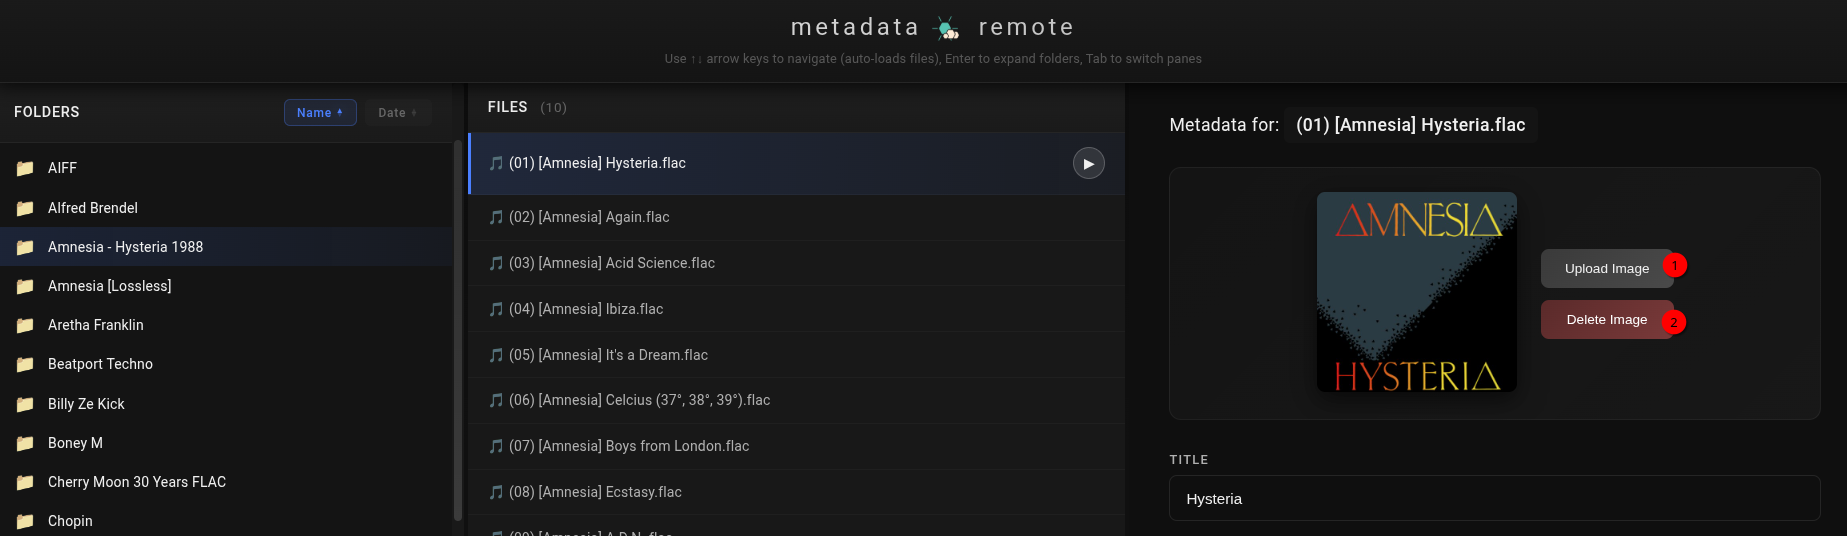
Task: Click the music note icon for Hysteria.flac
Action: tap(496, 163)
